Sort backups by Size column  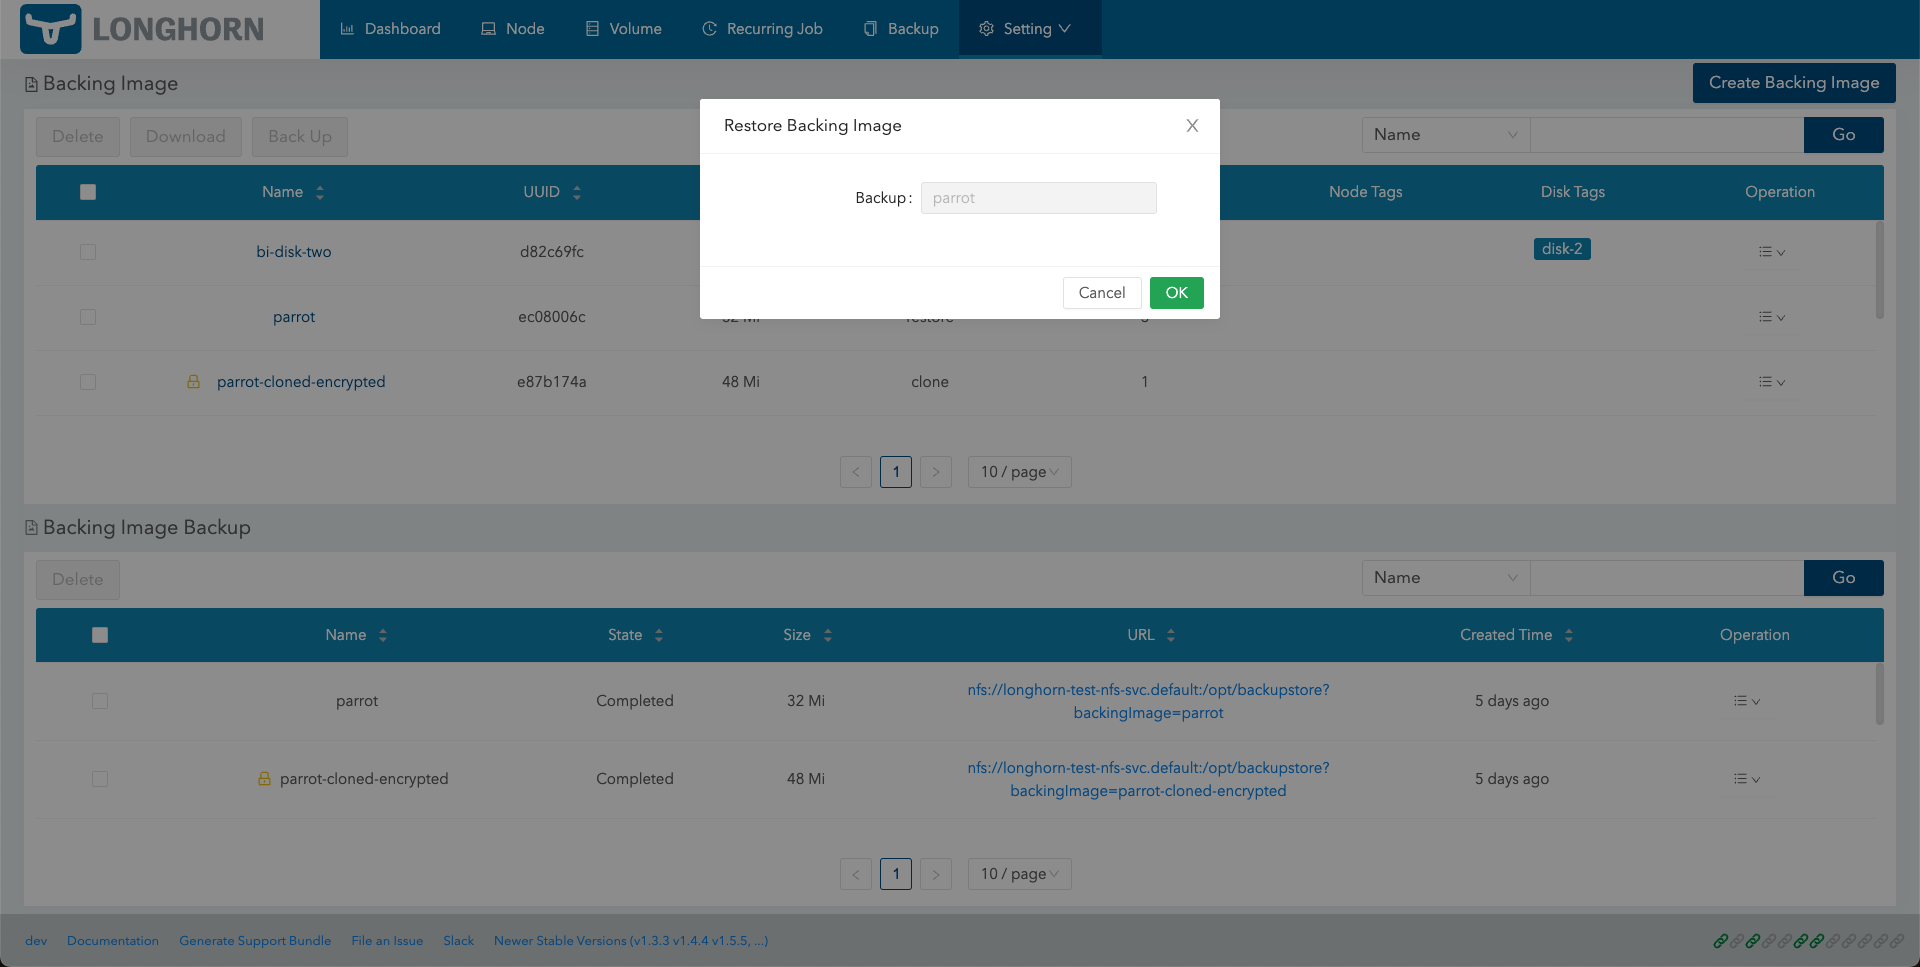pos(827,635)
